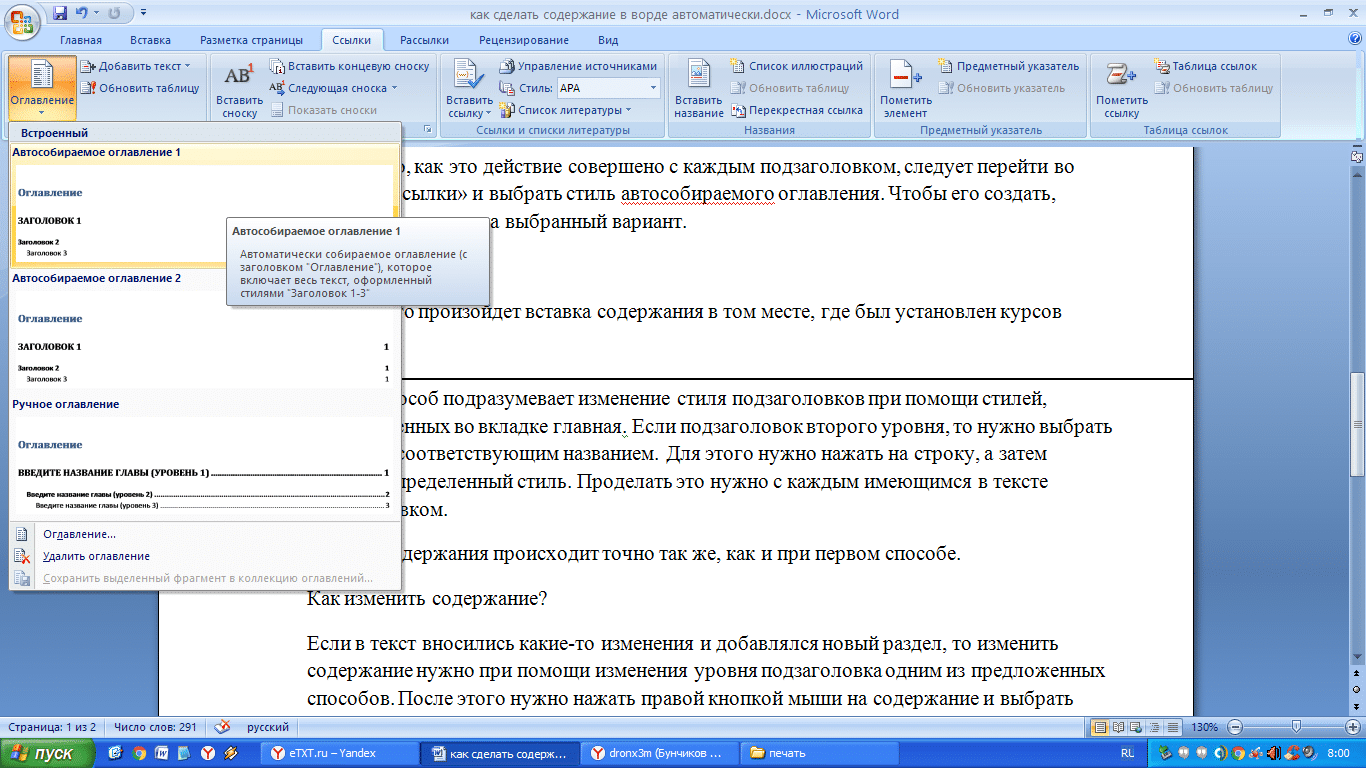Open the Word Help question icon
The image size is (1366, 768).
[x=1353, y=39]
